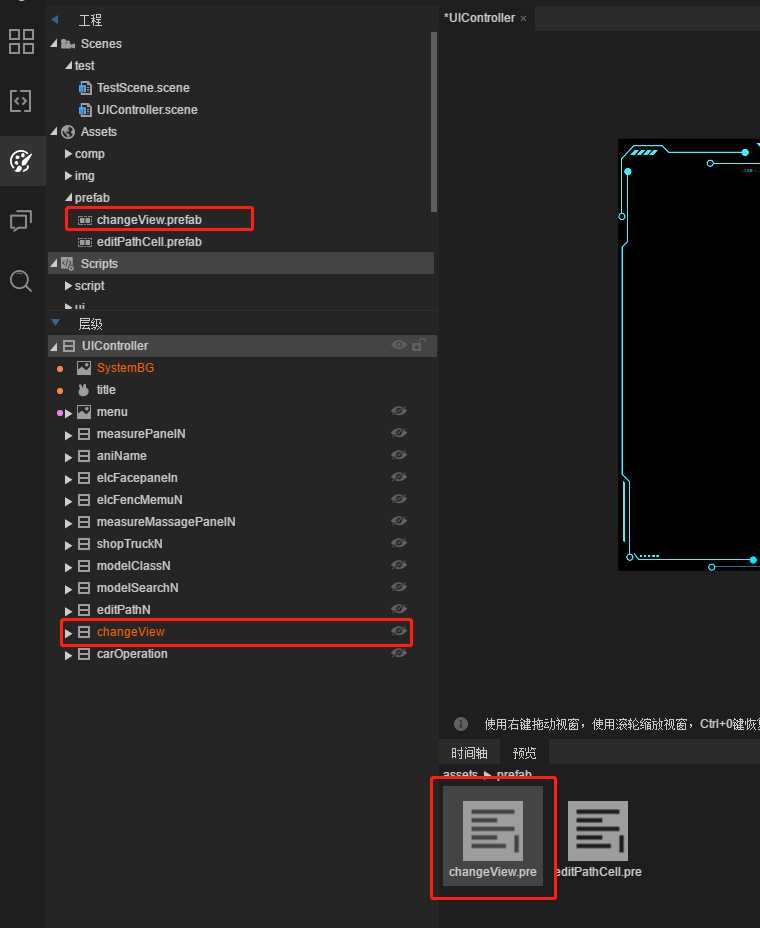Toggle UIController root visibility eye
Viewport: 760px width, 928px height.
click(x=399, y=345)
